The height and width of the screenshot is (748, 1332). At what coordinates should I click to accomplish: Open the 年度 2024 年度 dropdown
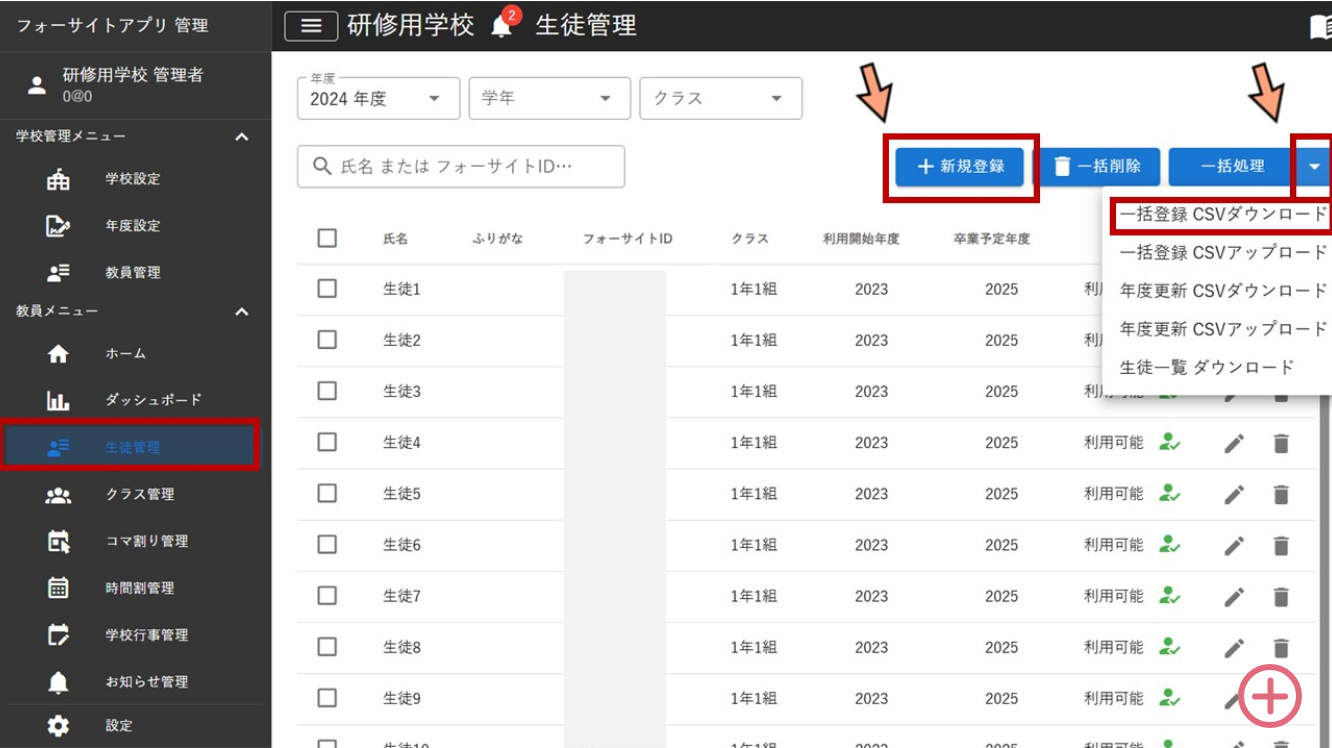378,98
